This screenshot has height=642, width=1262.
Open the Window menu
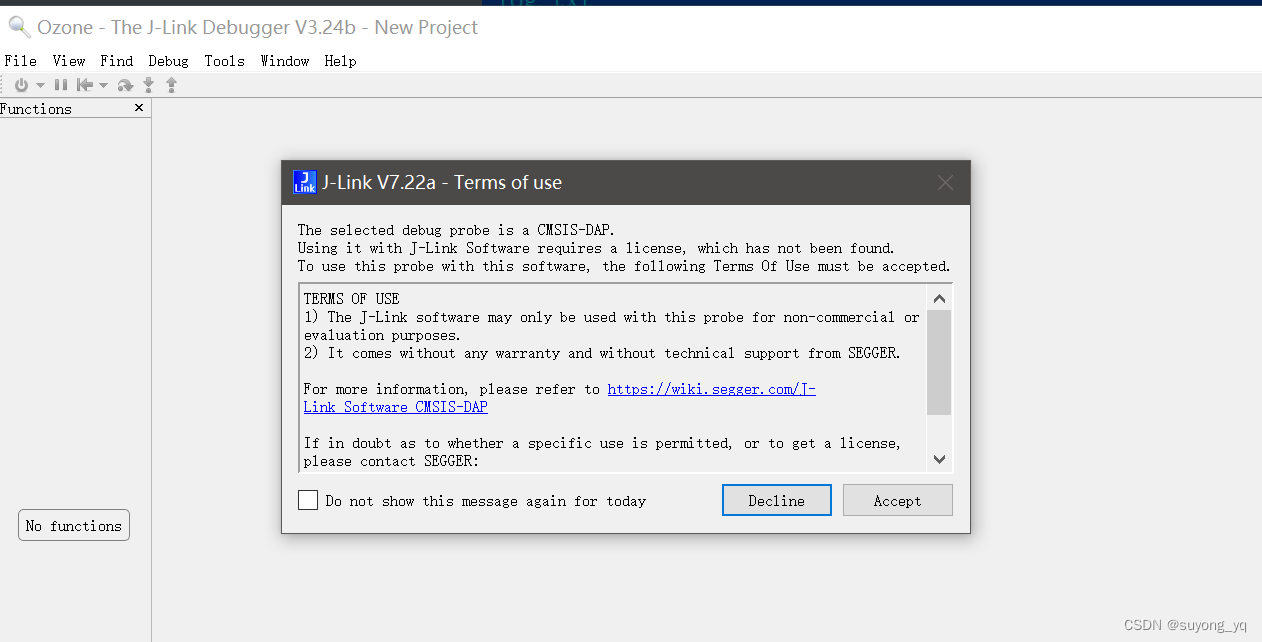tap(285, 61)
